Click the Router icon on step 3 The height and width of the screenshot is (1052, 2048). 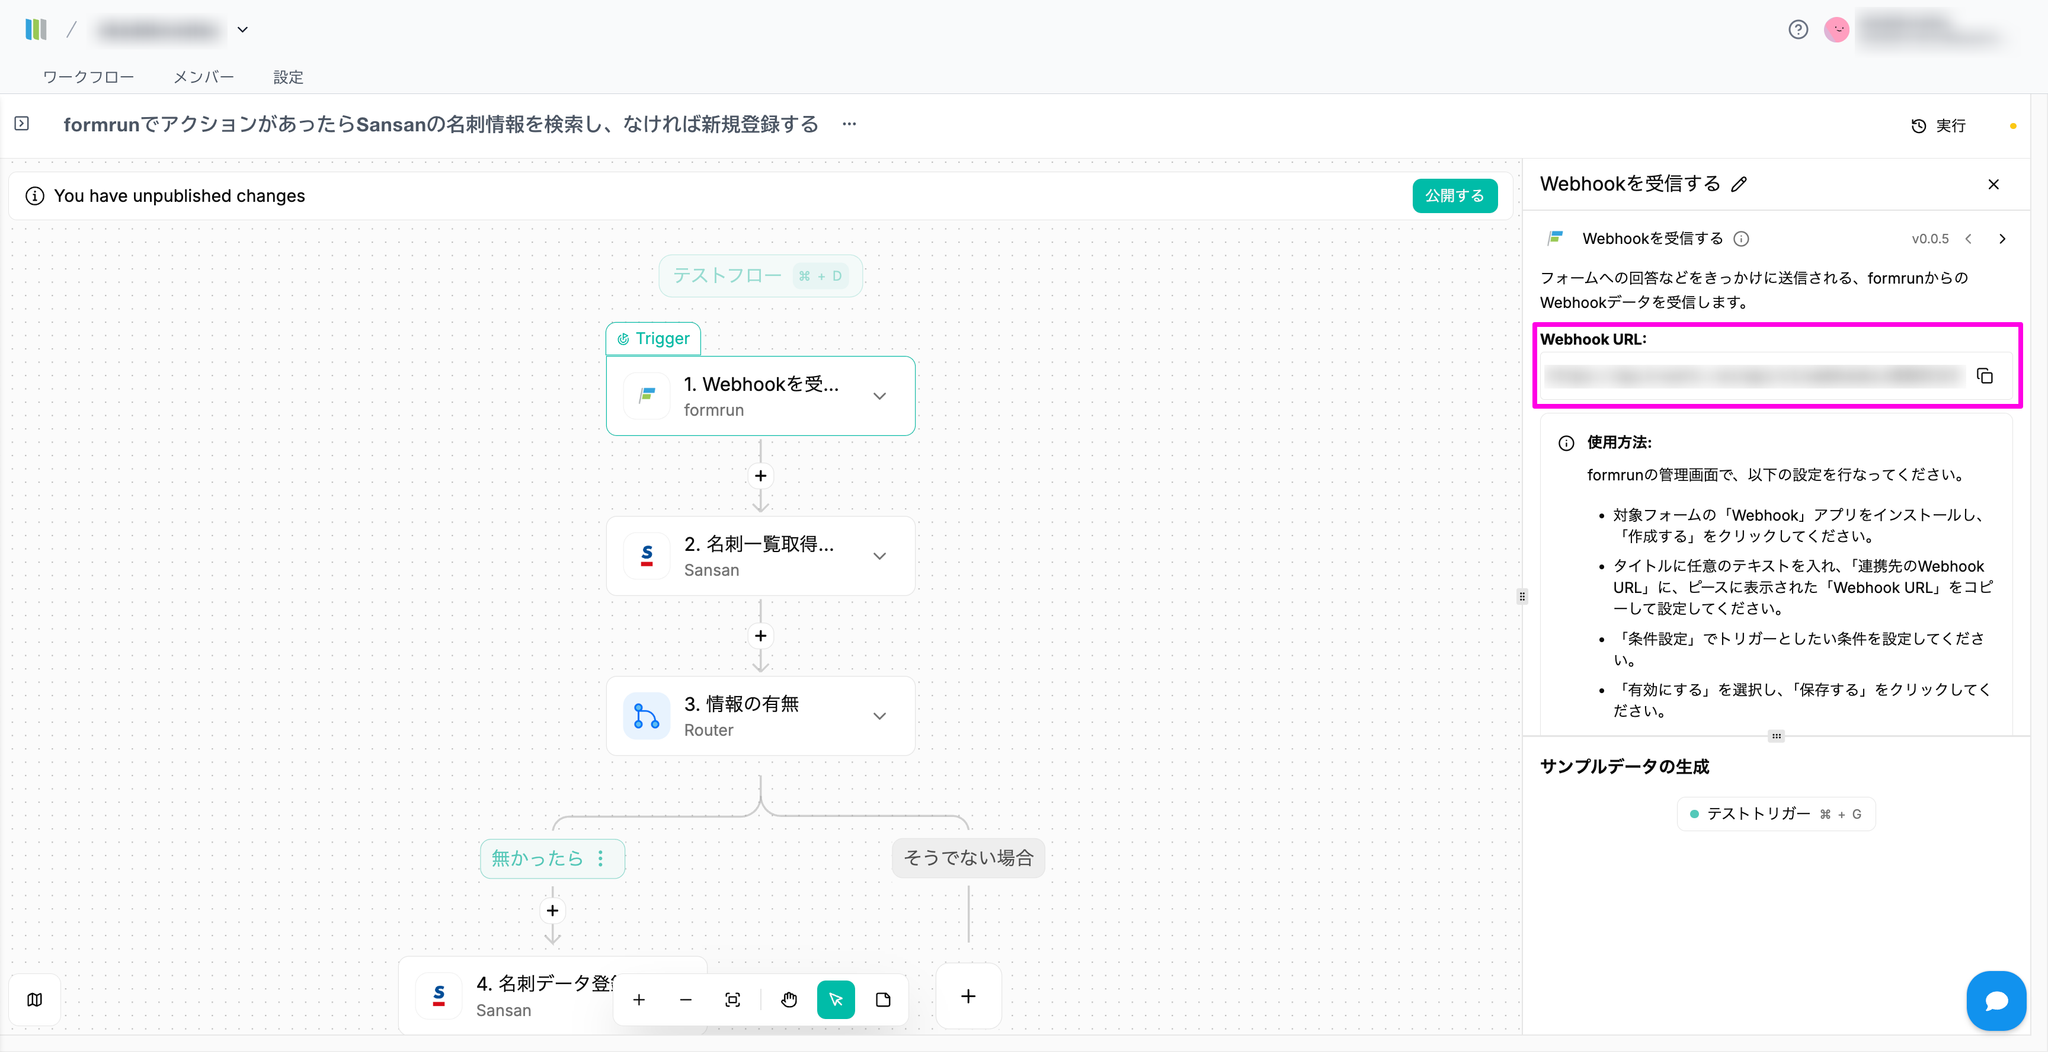point(647,716)
